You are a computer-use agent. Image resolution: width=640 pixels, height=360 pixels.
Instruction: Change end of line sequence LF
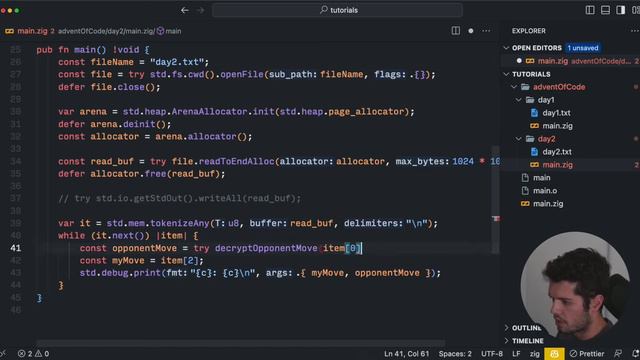point(516,353)
